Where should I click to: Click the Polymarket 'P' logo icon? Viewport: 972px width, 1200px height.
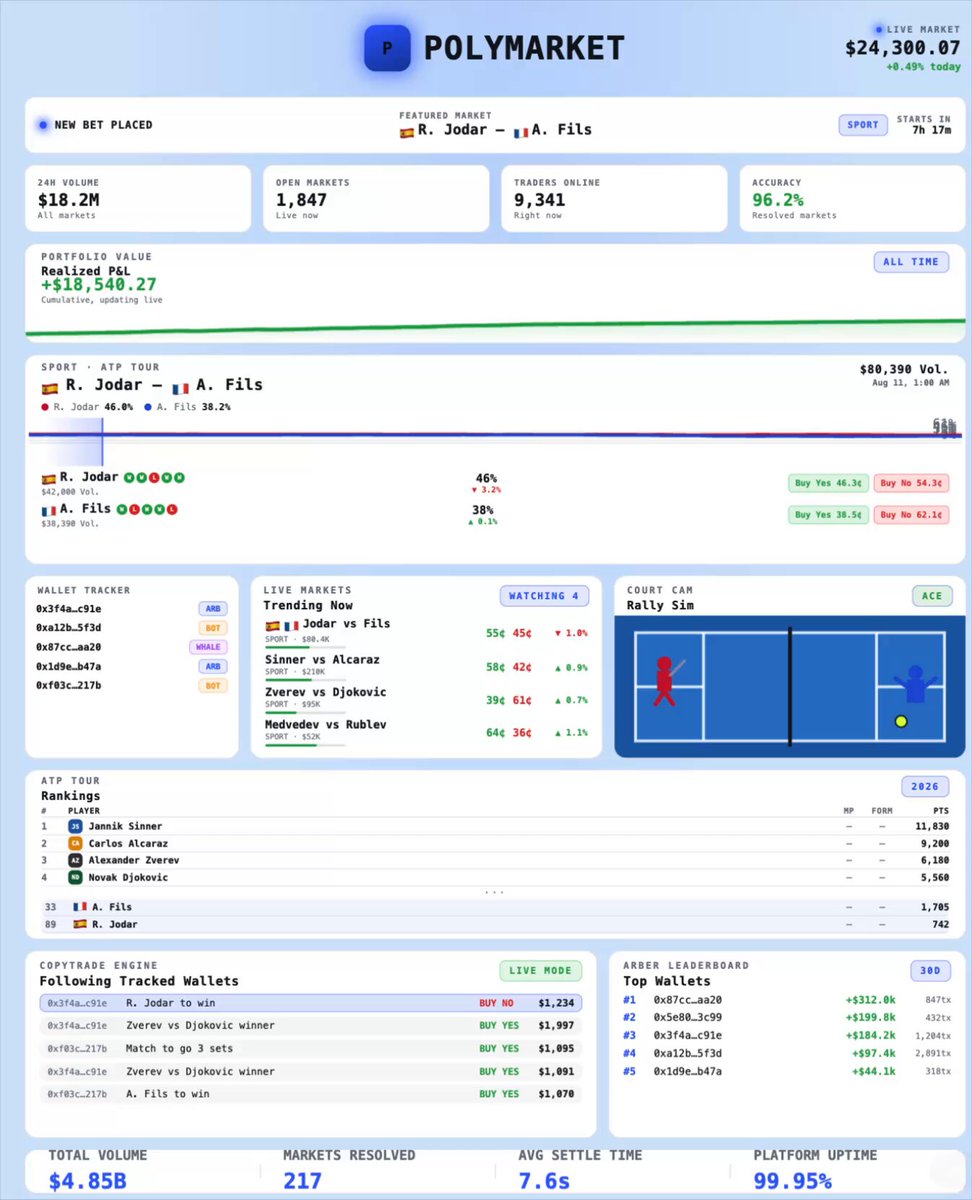[387, 48]
